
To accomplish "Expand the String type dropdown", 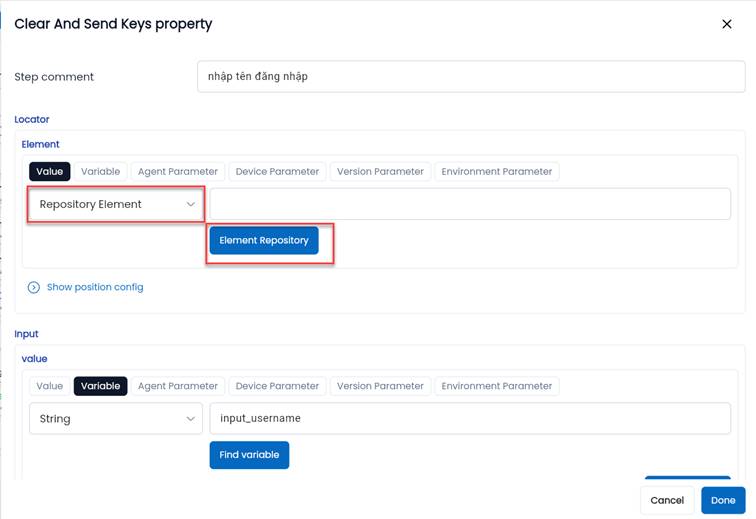I will tap(116, 419).
